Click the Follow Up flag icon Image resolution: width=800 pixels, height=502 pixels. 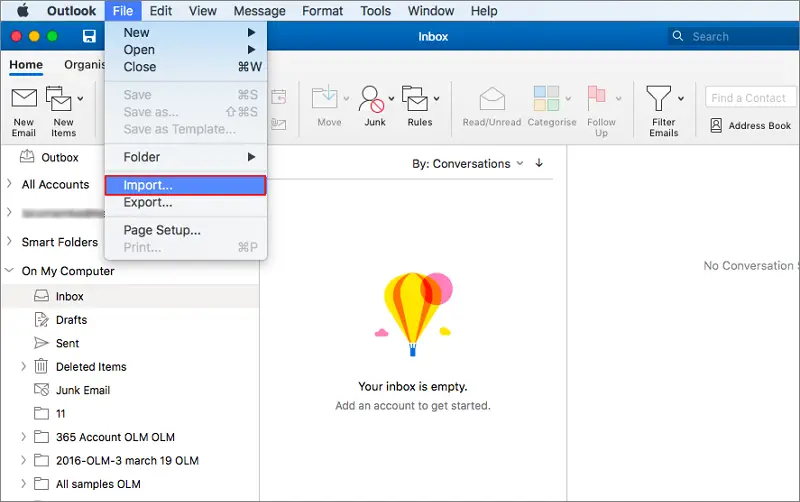tap(596, 97)
